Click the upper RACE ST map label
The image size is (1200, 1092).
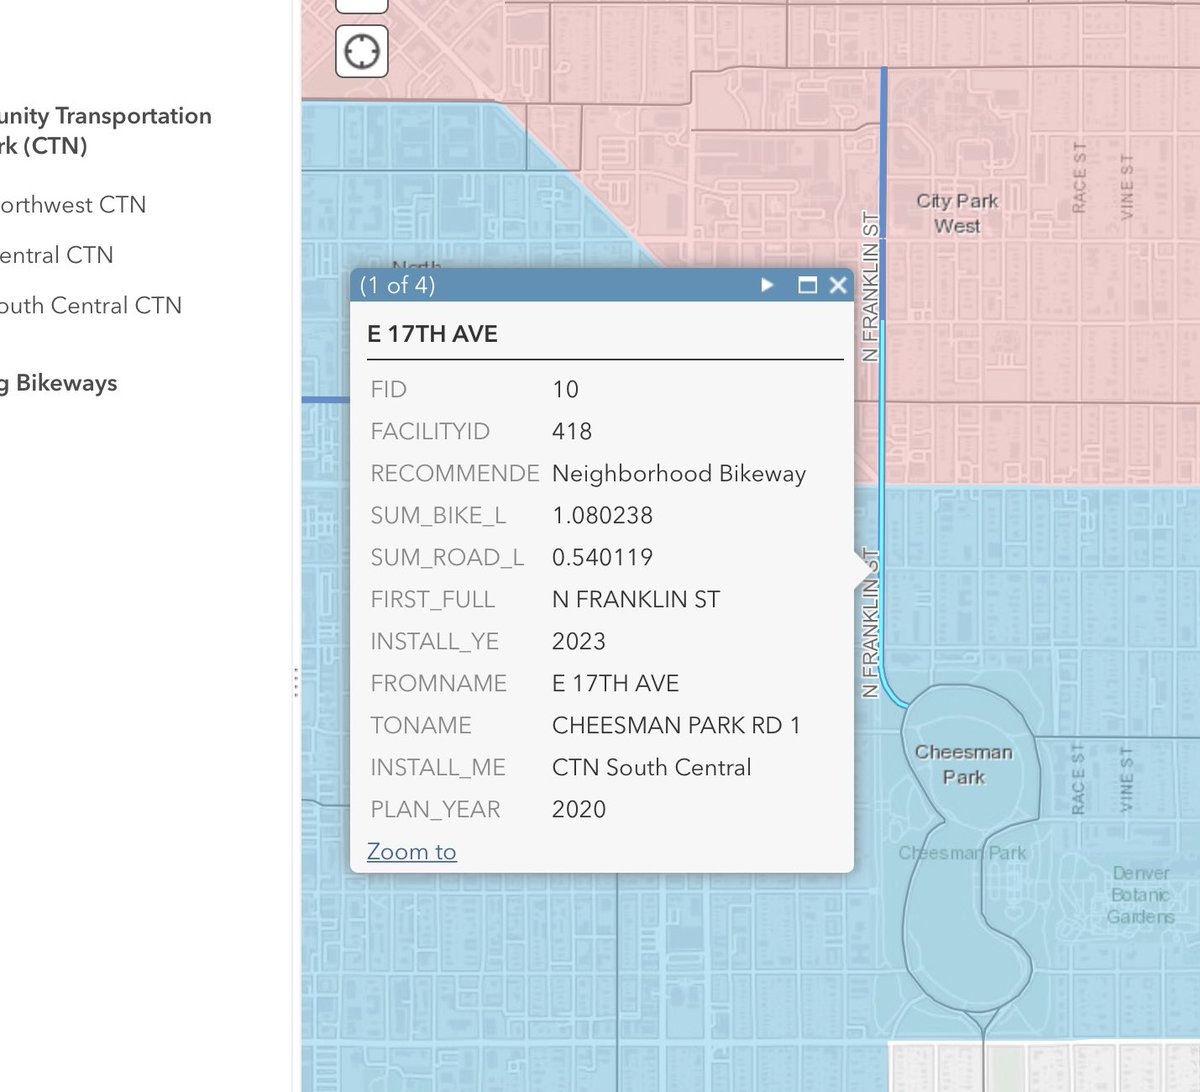click(1079, 177)
